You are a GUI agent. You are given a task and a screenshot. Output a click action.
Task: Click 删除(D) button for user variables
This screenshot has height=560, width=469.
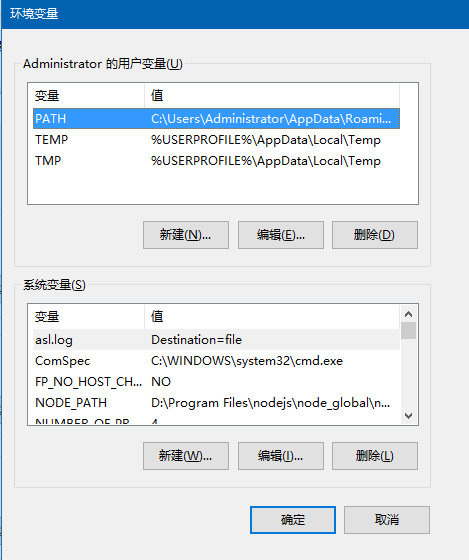point(375,235)
